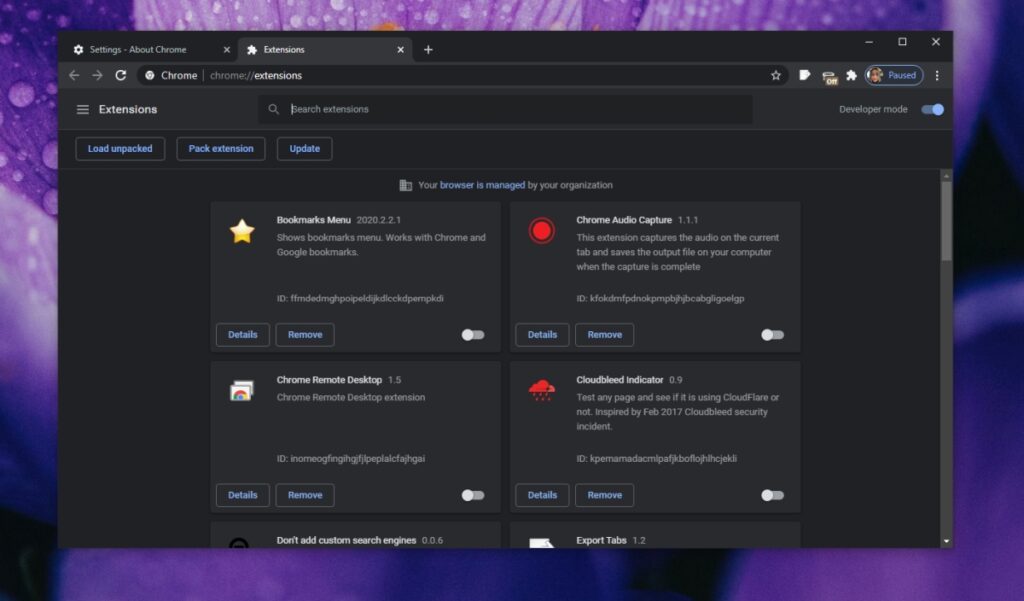Disable Developer mode
The height and width of the screenshot is (601, 1024).
tap(931, 109)
